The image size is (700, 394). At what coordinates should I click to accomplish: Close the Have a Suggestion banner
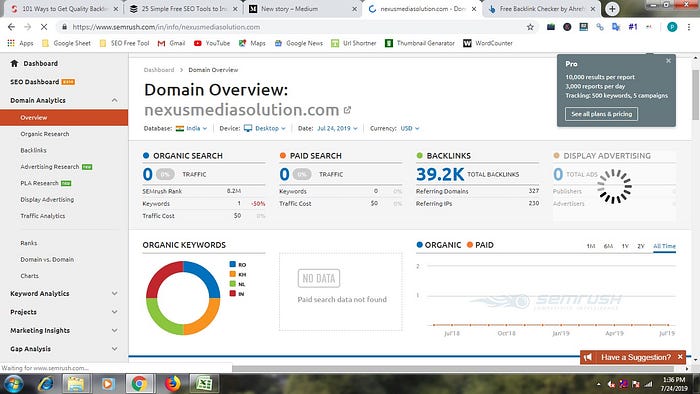pyautogui.click(x=680, y=357)
